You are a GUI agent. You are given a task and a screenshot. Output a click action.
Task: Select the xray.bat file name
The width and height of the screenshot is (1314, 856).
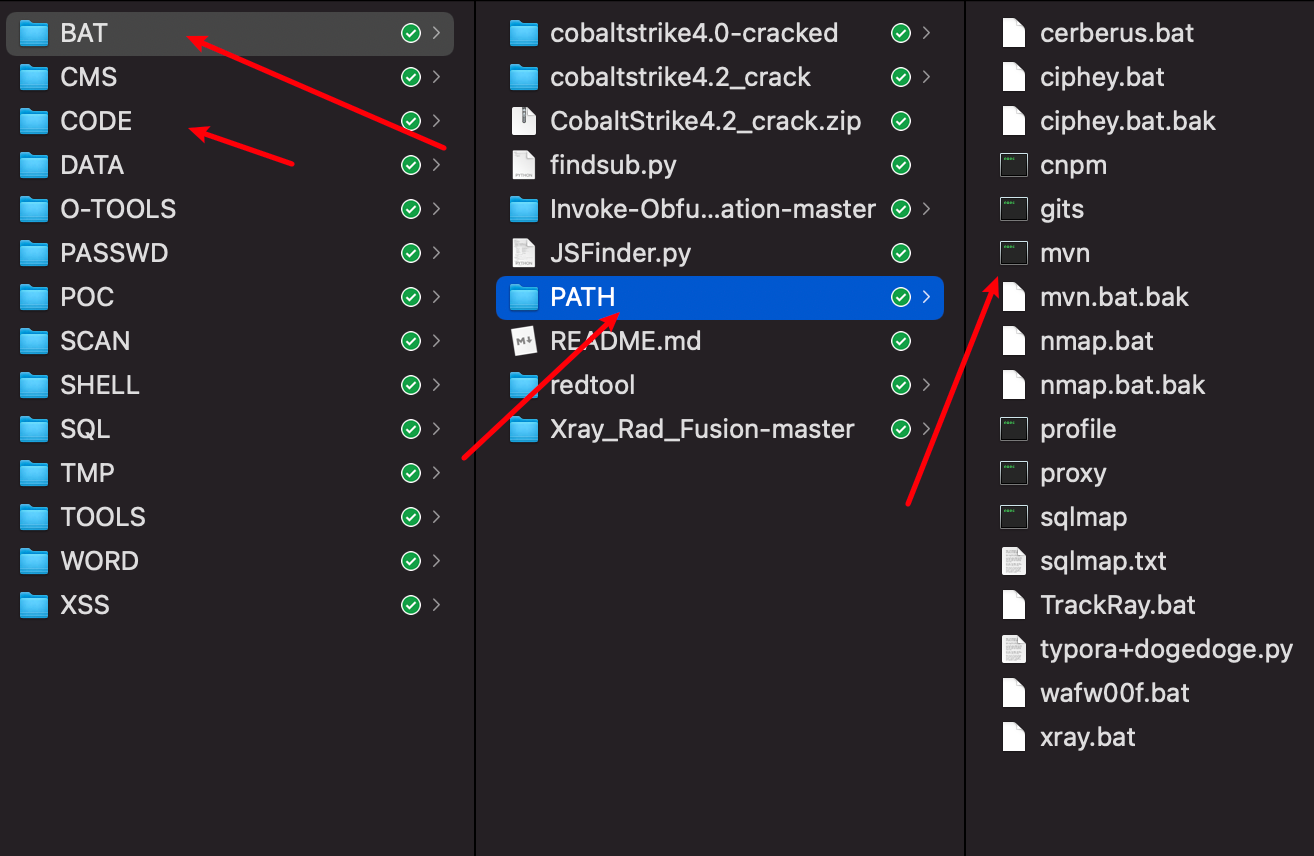tap(1088, 738)
